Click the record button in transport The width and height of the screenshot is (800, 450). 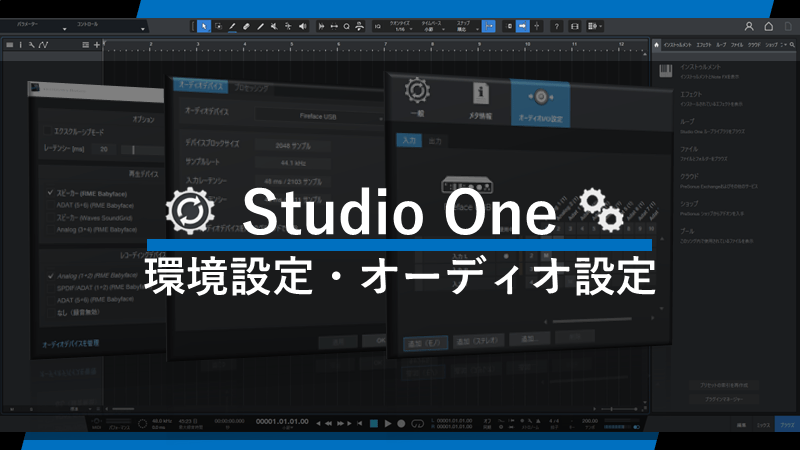point(402,423)
